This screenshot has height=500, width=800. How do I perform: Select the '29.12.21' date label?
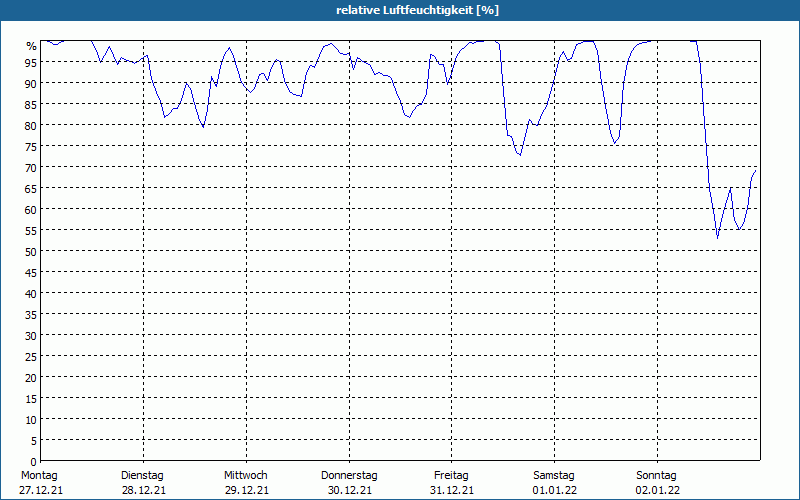click(246, 490)
